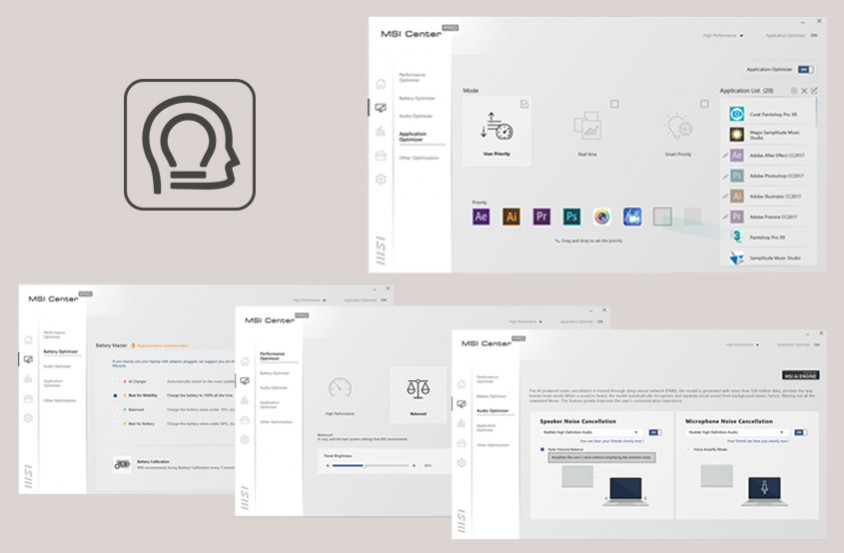Toggle the Speaker Noise Cancellation switch
This screenshot has height=553, width=844.
tap(655, 432)
